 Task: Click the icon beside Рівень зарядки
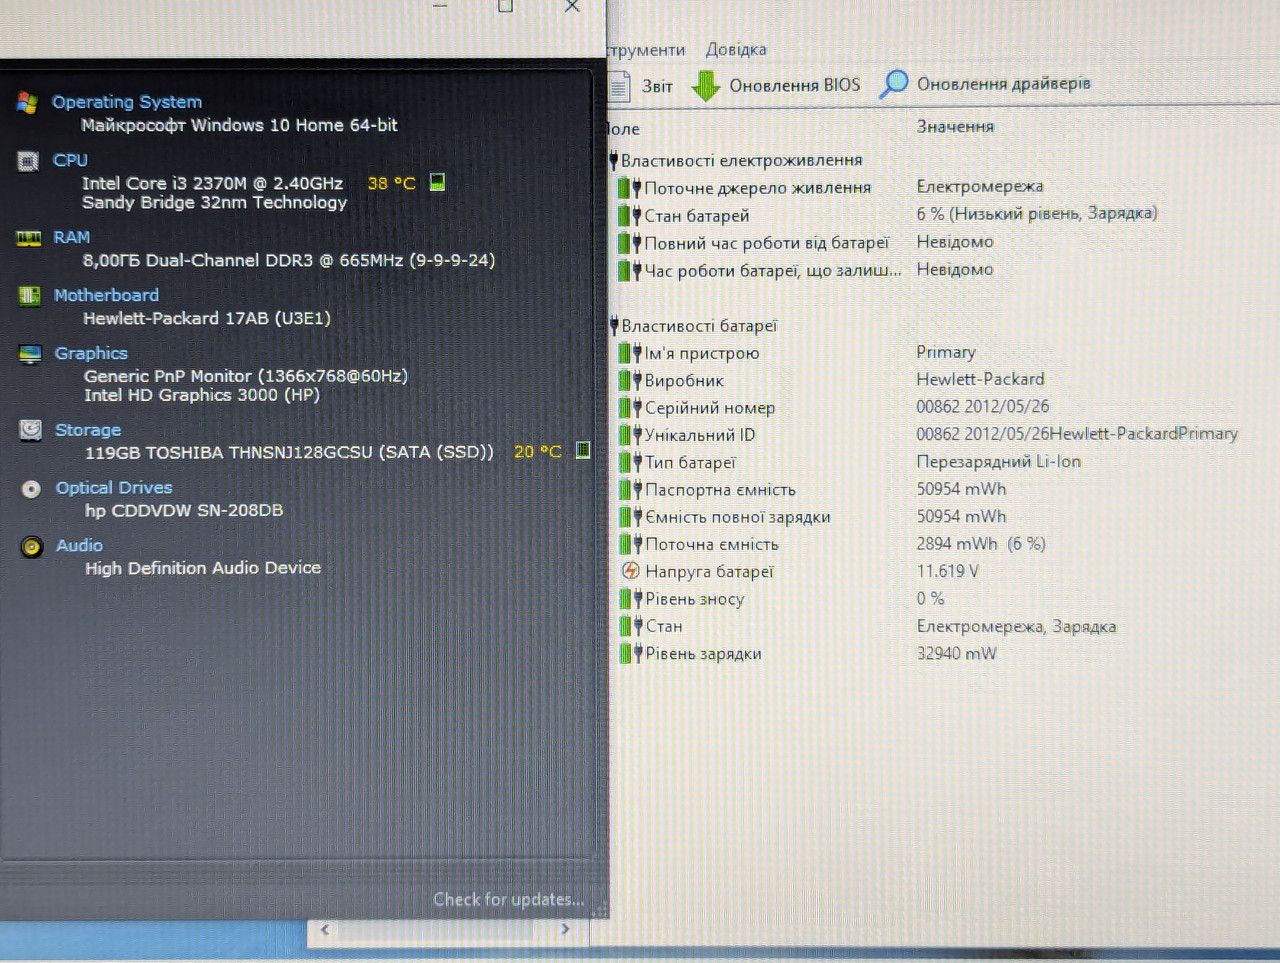pyautogui.click(x=631, y=653)
